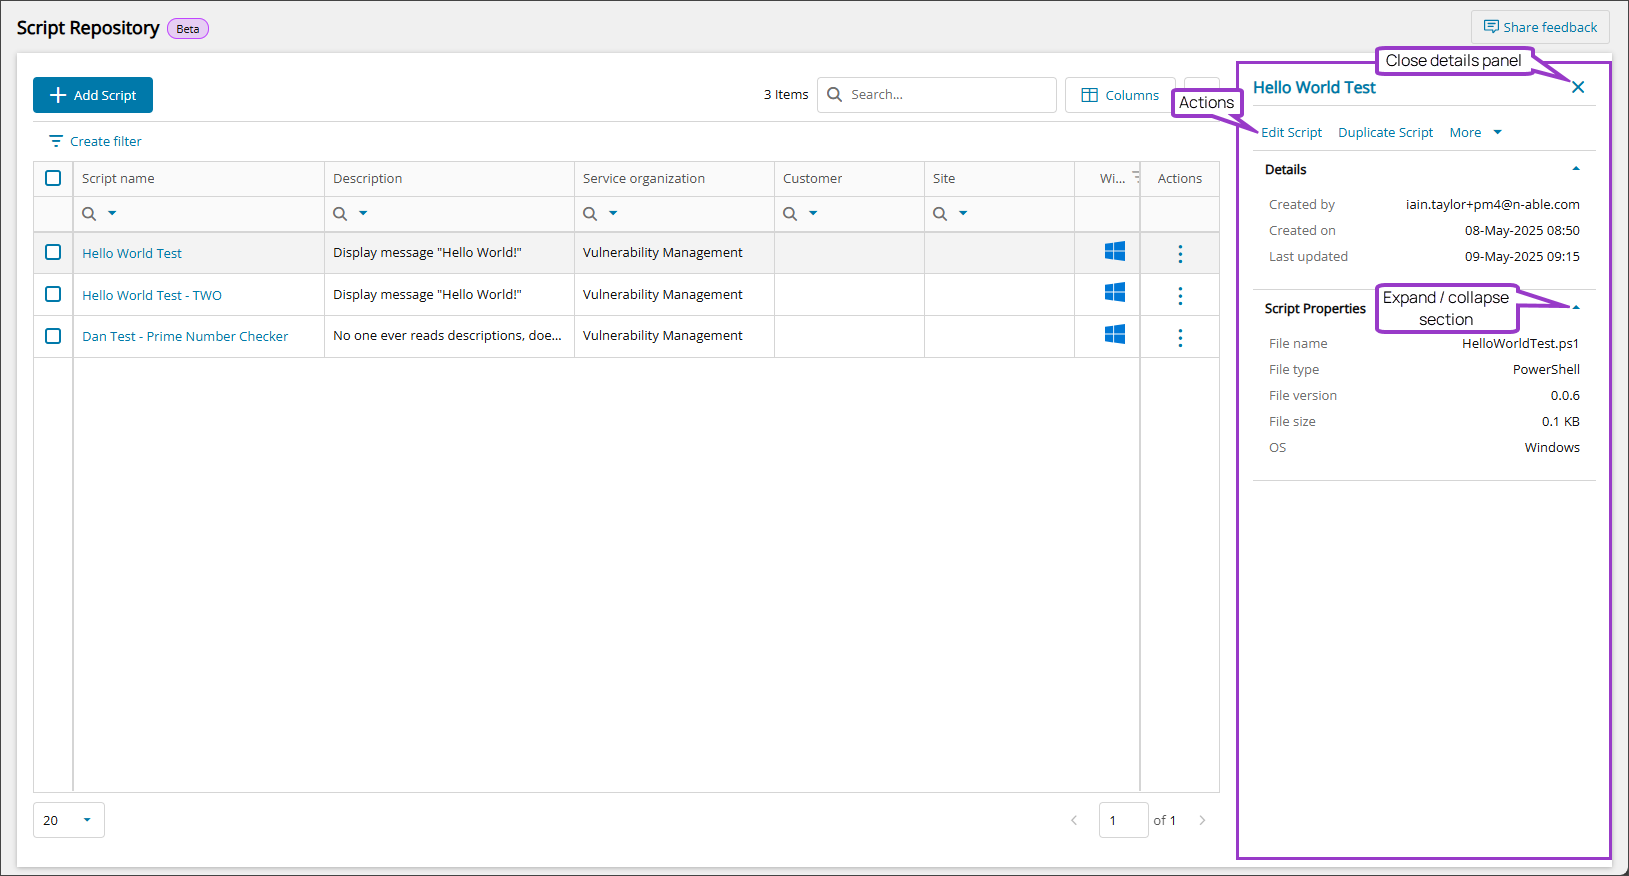1629x876 pixels.
Task: Tick the select-all checkbox in header
Action: tap(53, 178)
